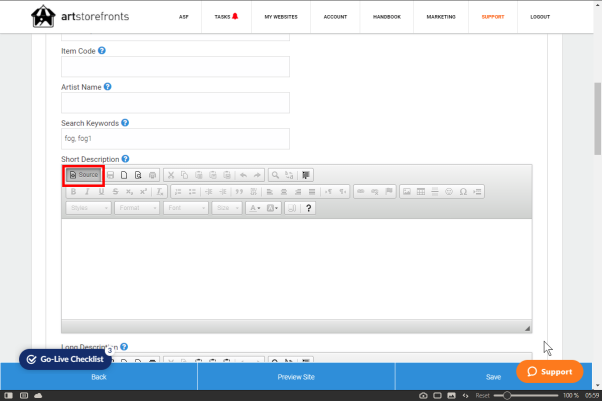Open the MARKETING menu item
The image size is (602, 401).
pyautogui.click(x=441, y=17)
